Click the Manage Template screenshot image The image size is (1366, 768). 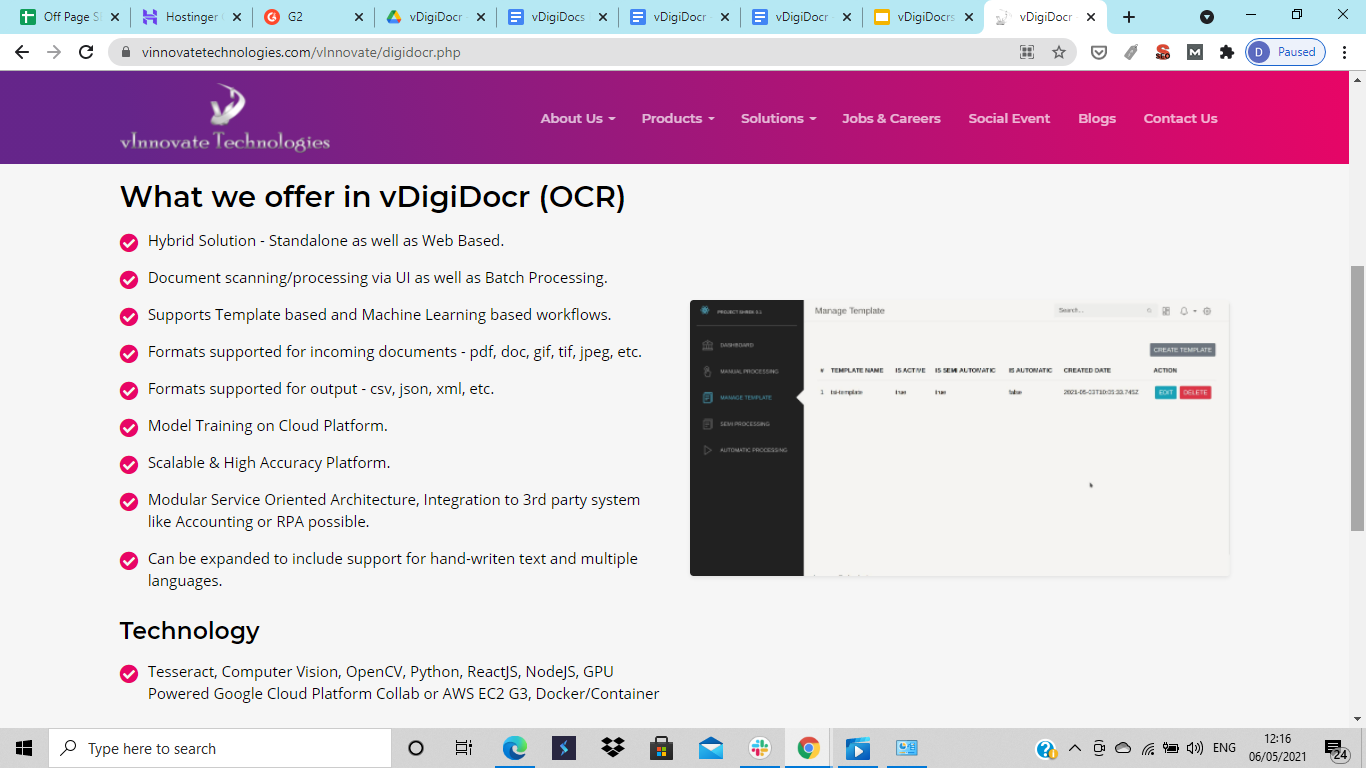click(x=959, y=438)
